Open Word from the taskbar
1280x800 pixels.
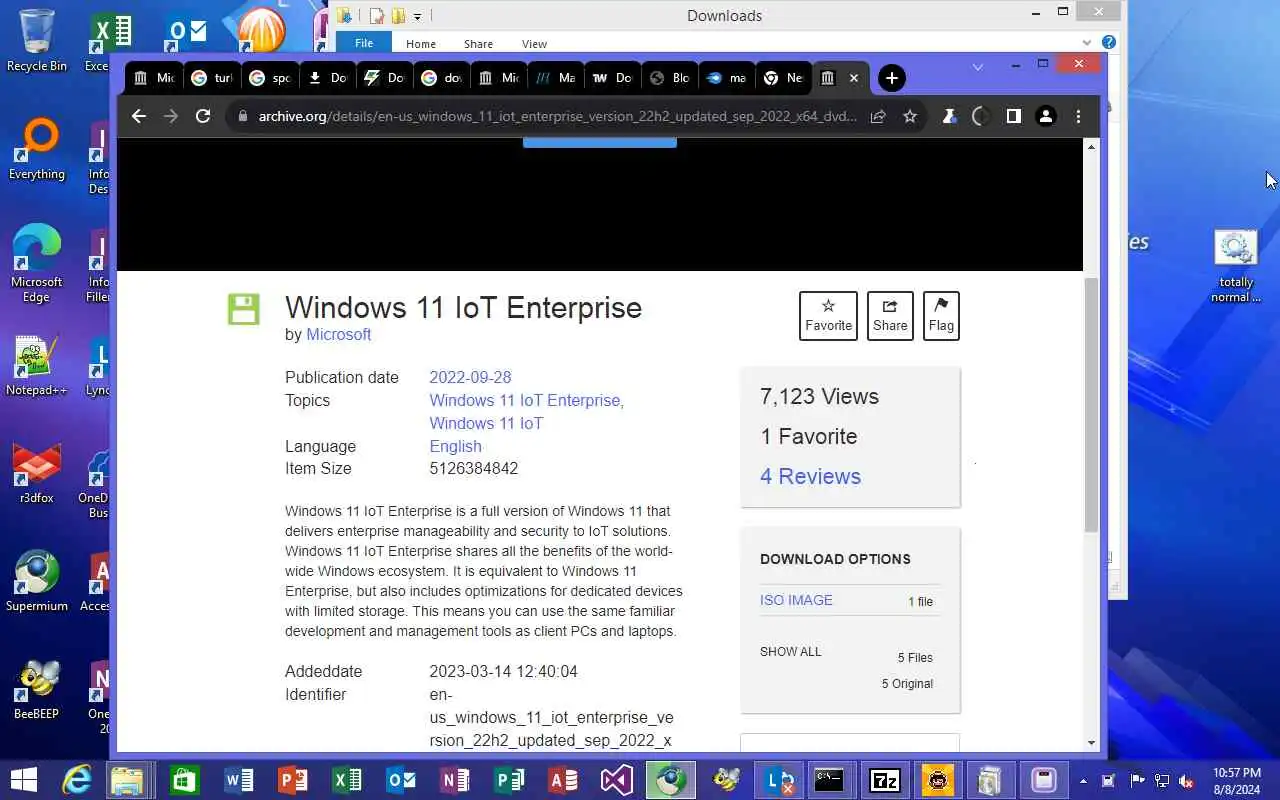pos(238,779)
